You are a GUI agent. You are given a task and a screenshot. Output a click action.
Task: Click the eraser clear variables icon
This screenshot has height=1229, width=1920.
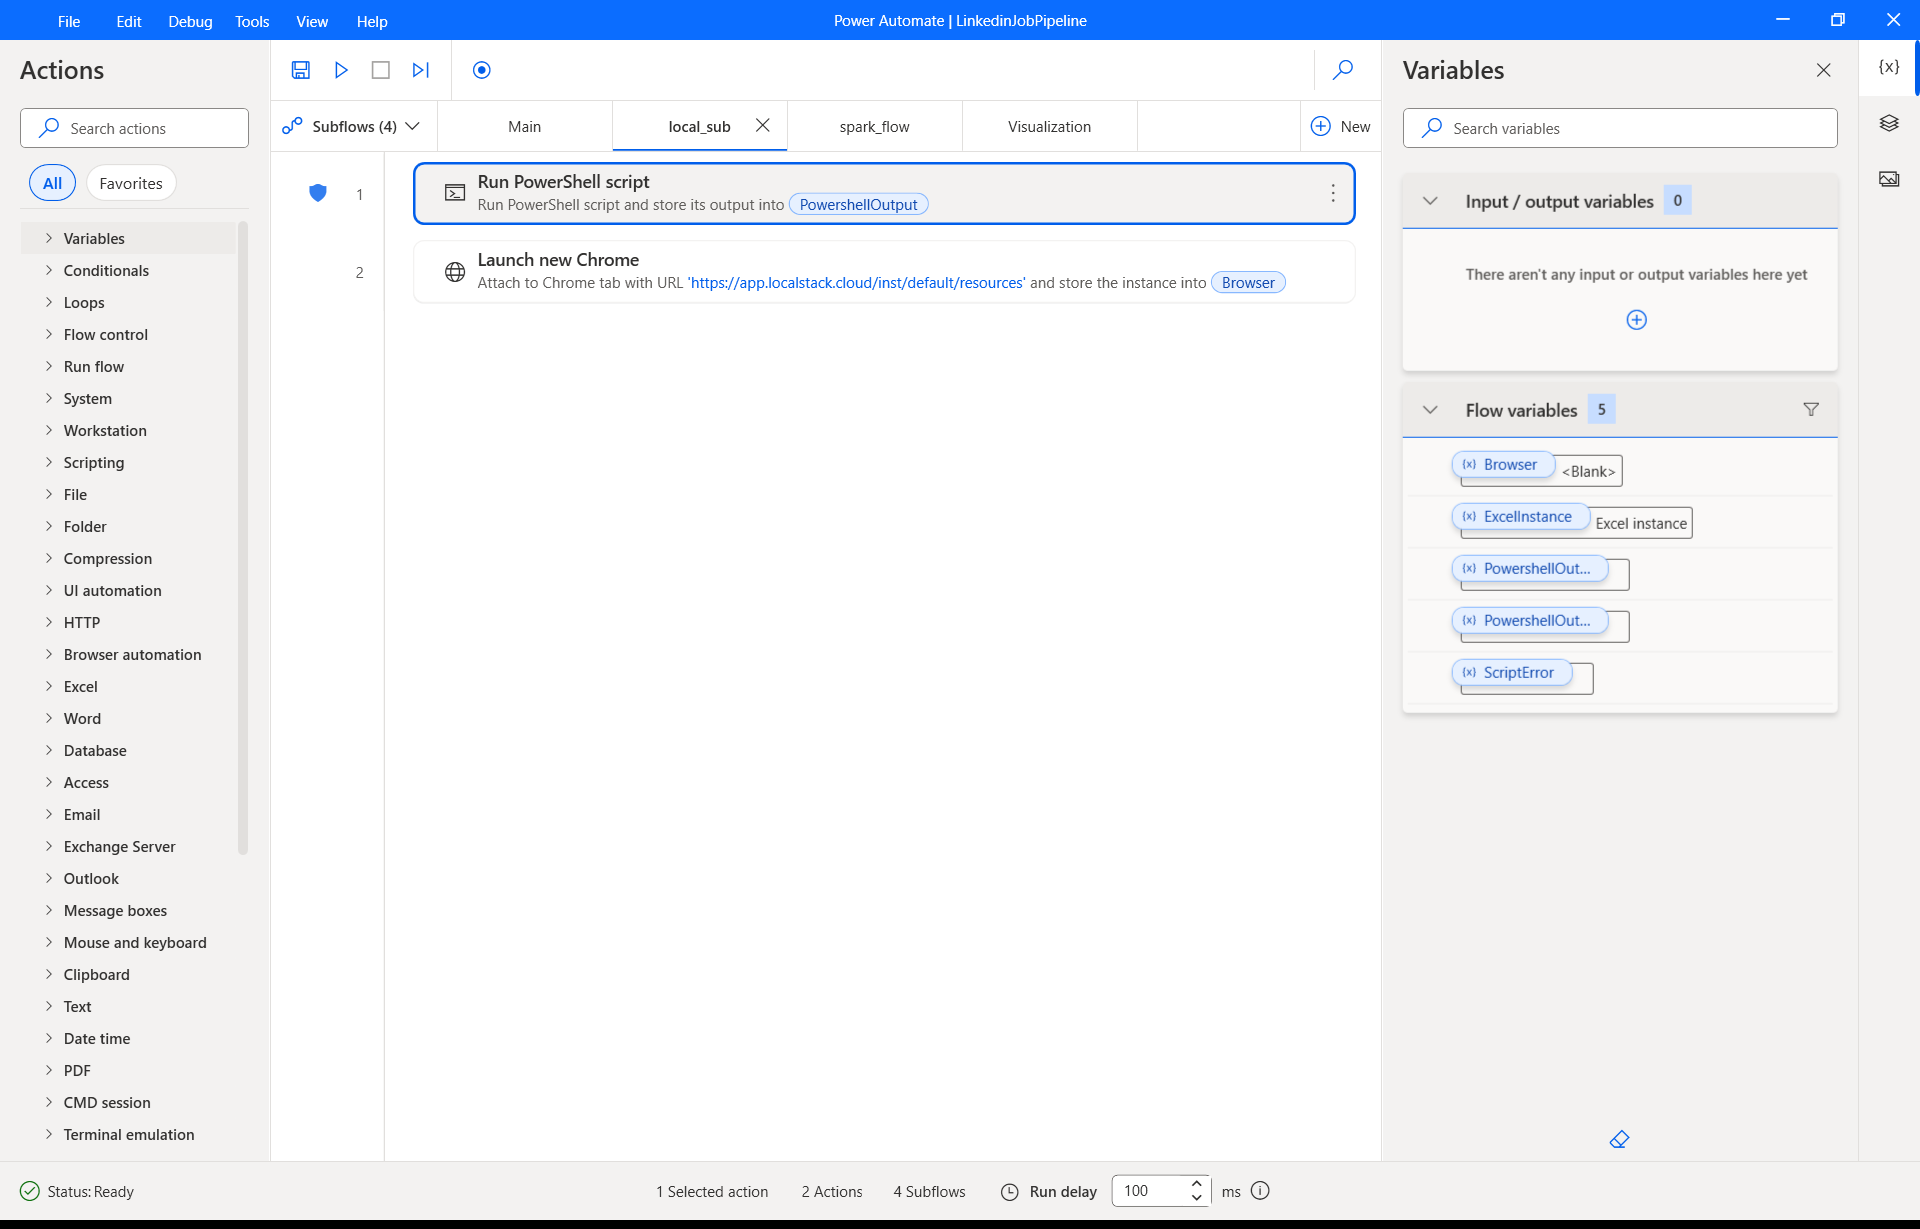pyautogui.click(x=1619, y=1139)
